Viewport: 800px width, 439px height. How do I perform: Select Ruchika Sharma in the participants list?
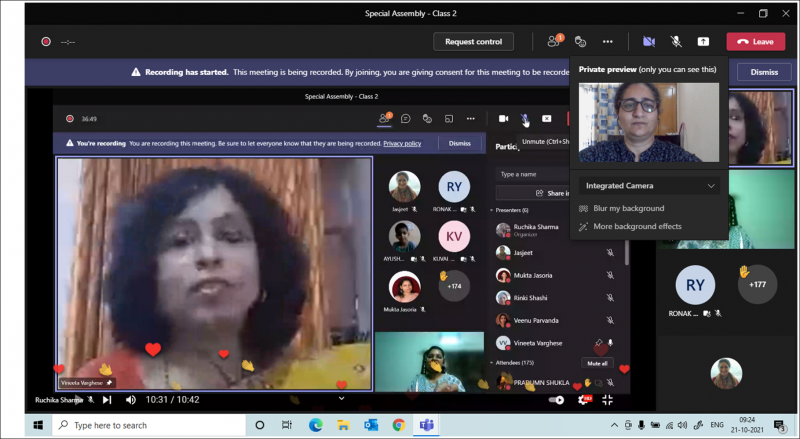click(x=535, y=227)
